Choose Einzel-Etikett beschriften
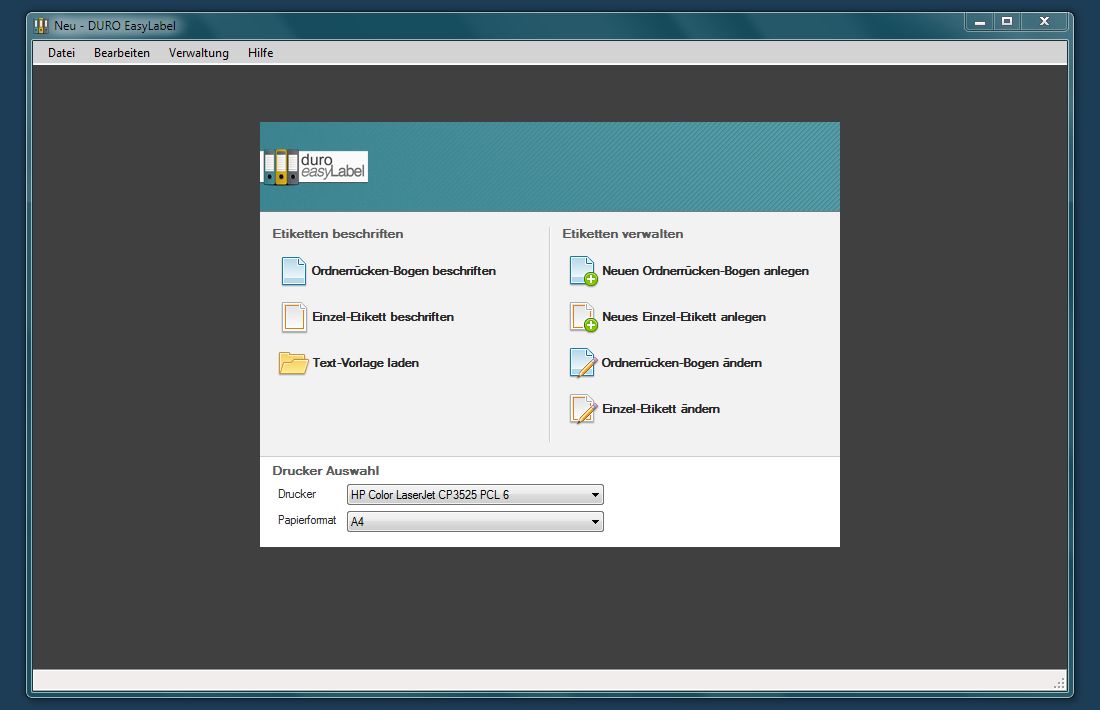The height and width of the screenshot is (710, 1100). [x=383, y=317]
